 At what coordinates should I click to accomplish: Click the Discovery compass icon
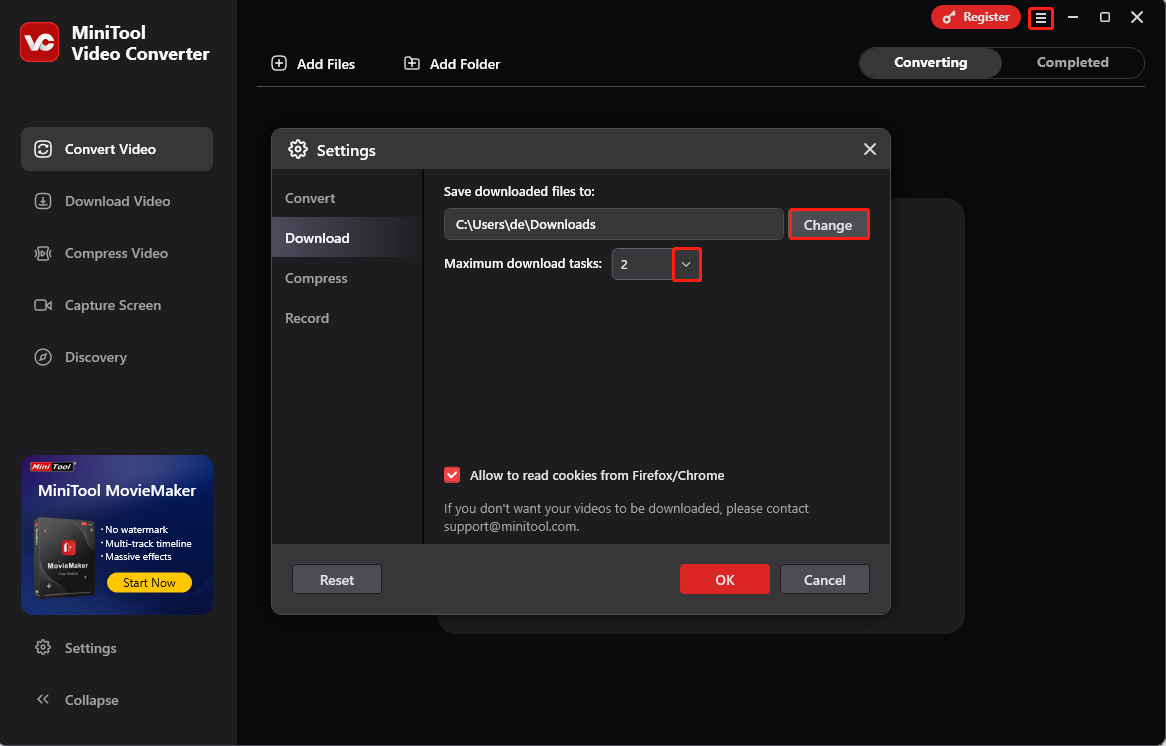click(x=43, y=357)
